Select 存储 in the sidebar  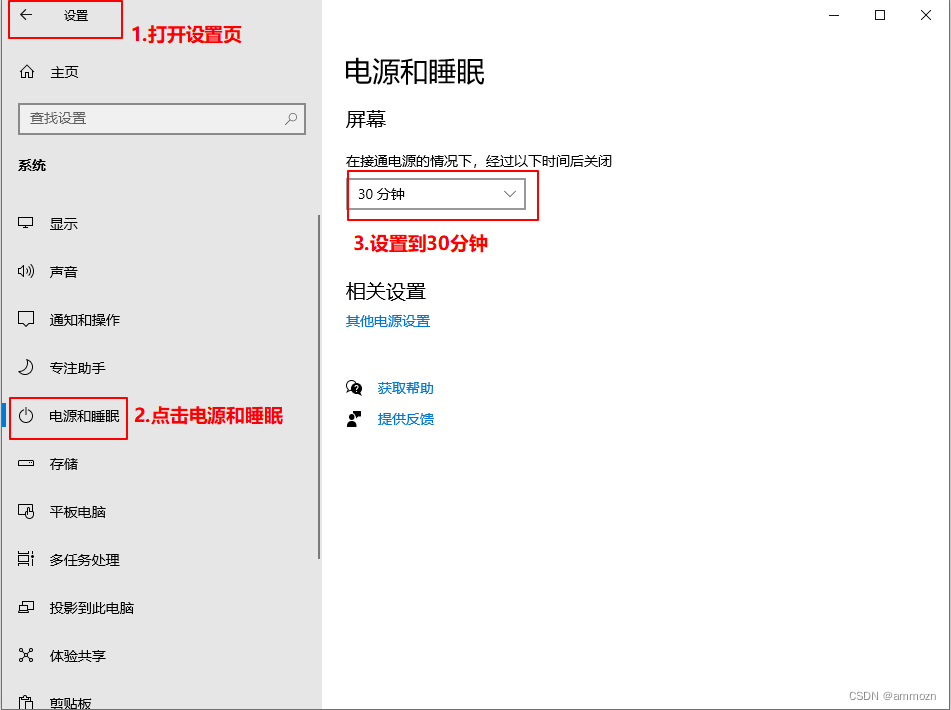[64, 464]
